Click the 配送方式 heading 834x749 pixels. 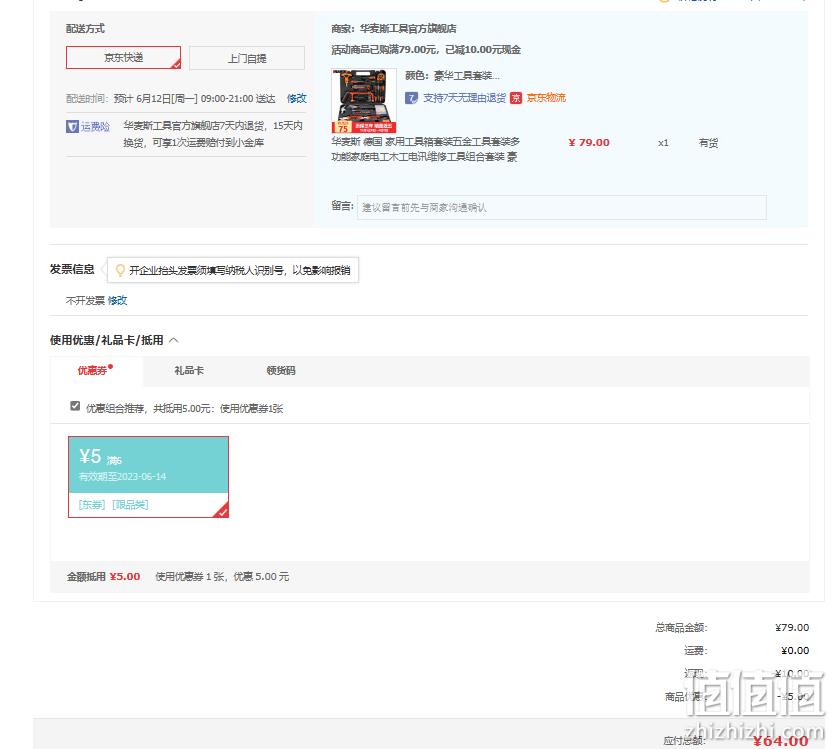click(85, 29)
